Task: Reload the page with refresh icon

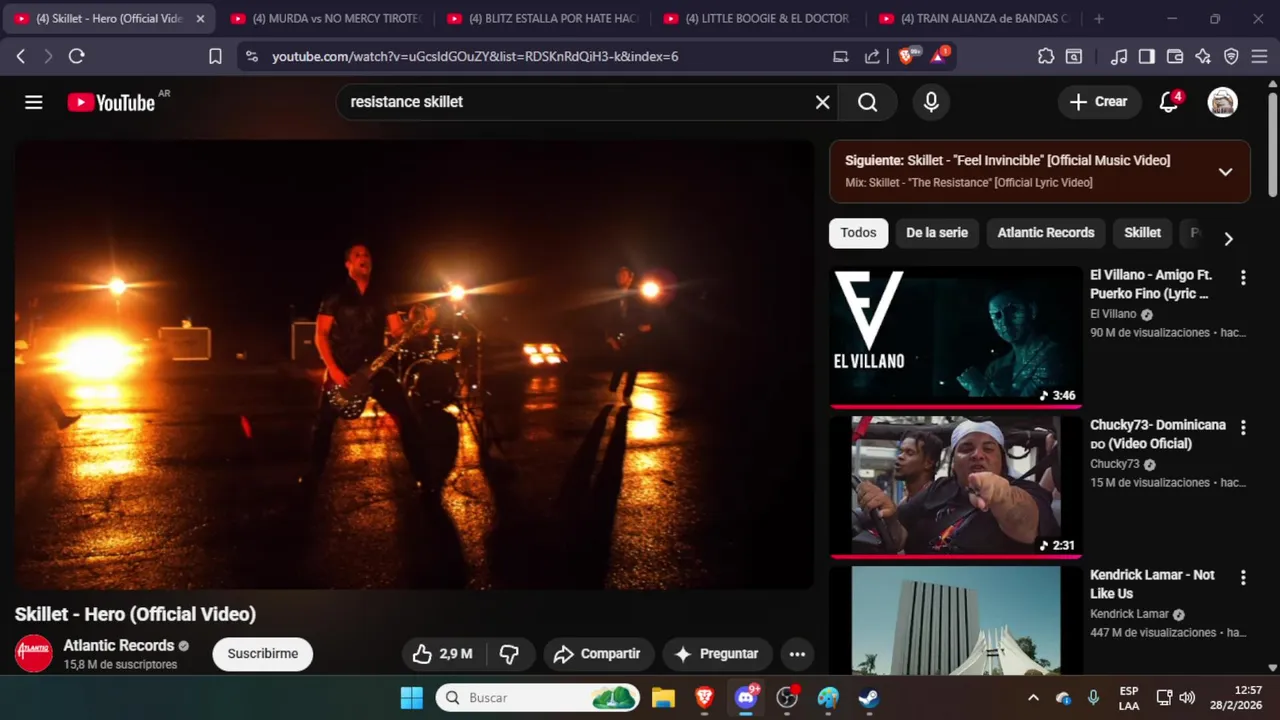Action: click(77, 57)
